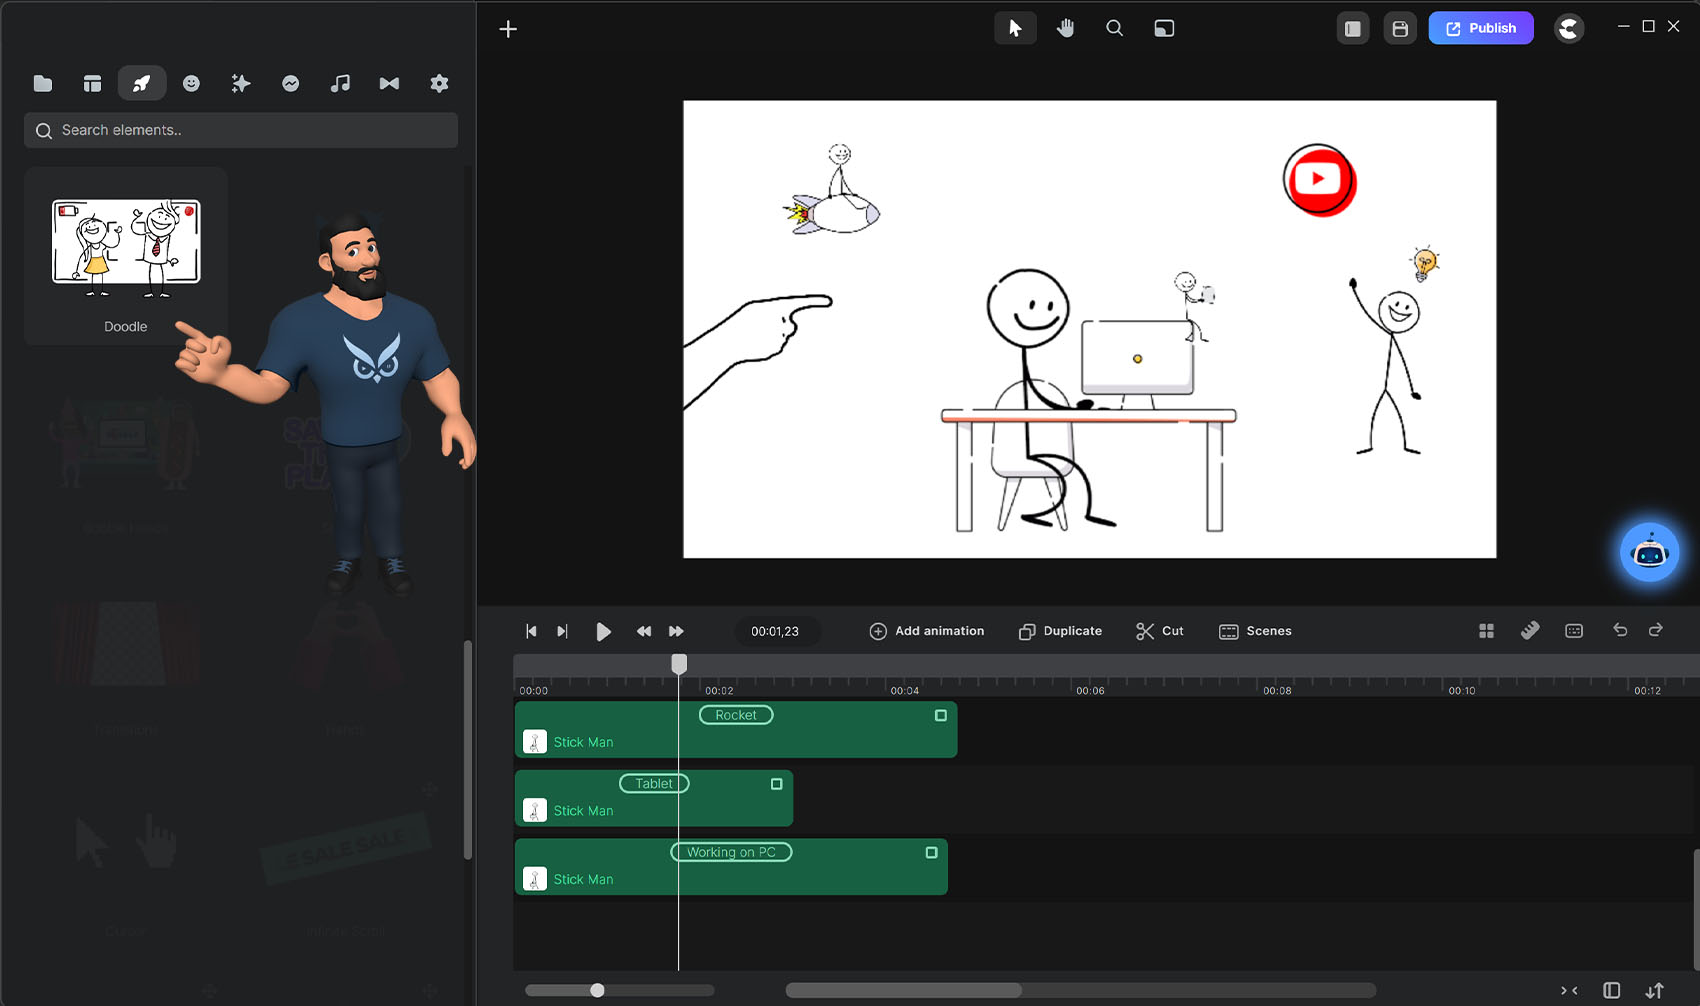This screenshot has width=1700, height=1006.
Task: Switch to the settings gear tab
Action: coord(439,83)
